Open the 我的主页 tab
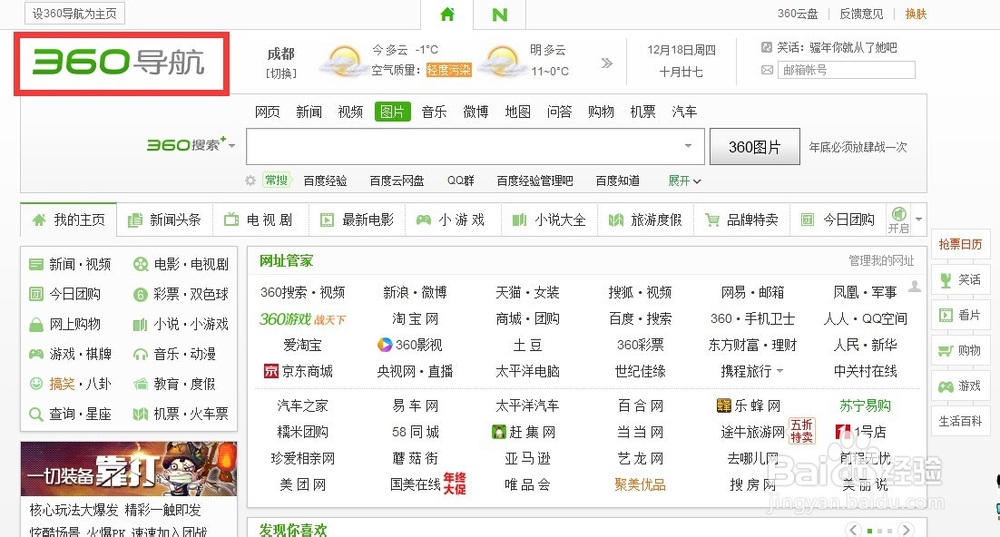 68,220
